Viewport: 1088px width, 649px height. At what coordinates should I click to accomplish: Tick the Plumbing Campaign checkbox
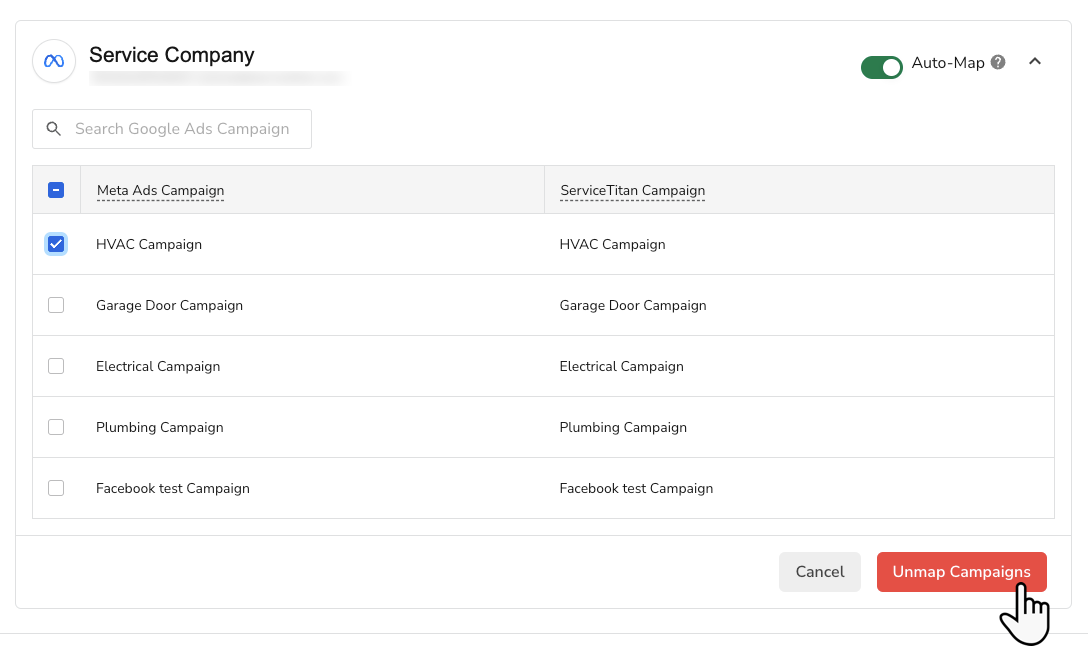(x=56, y=427)
